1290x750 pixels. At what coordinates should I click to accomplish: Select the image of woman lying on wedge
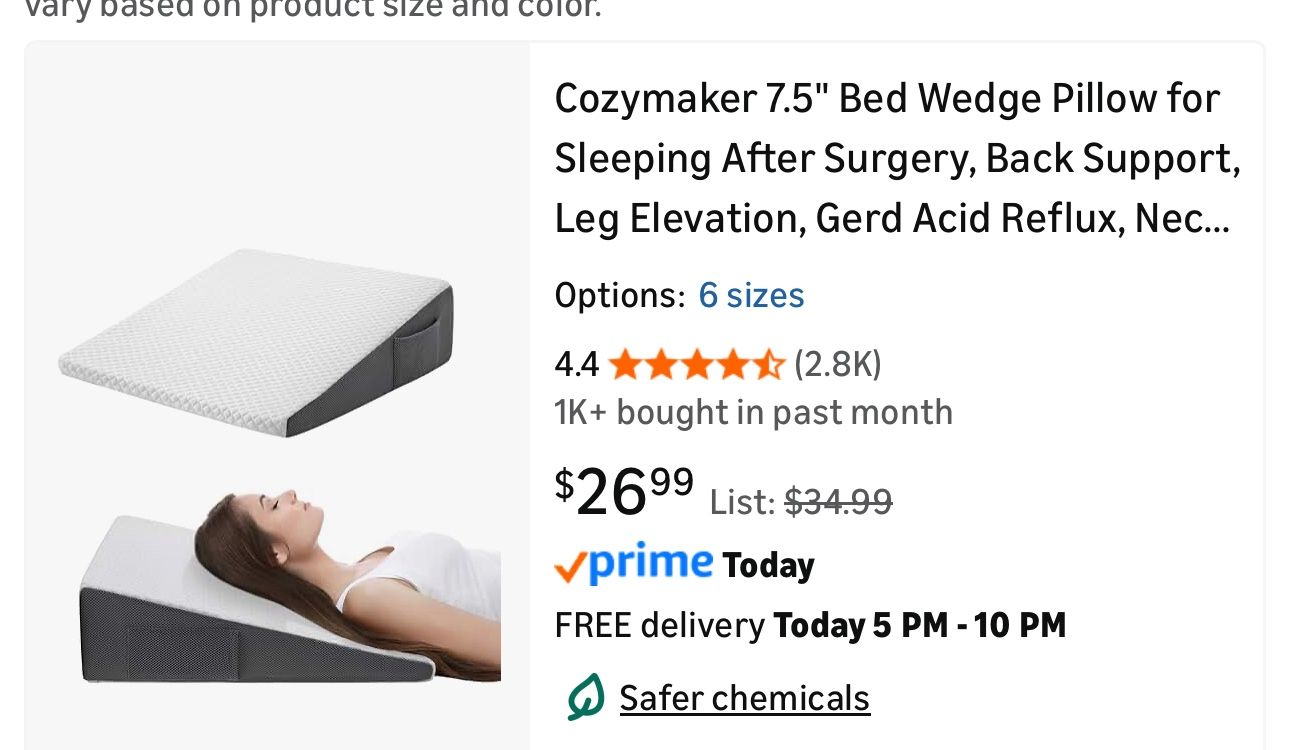tap(290, 583)
